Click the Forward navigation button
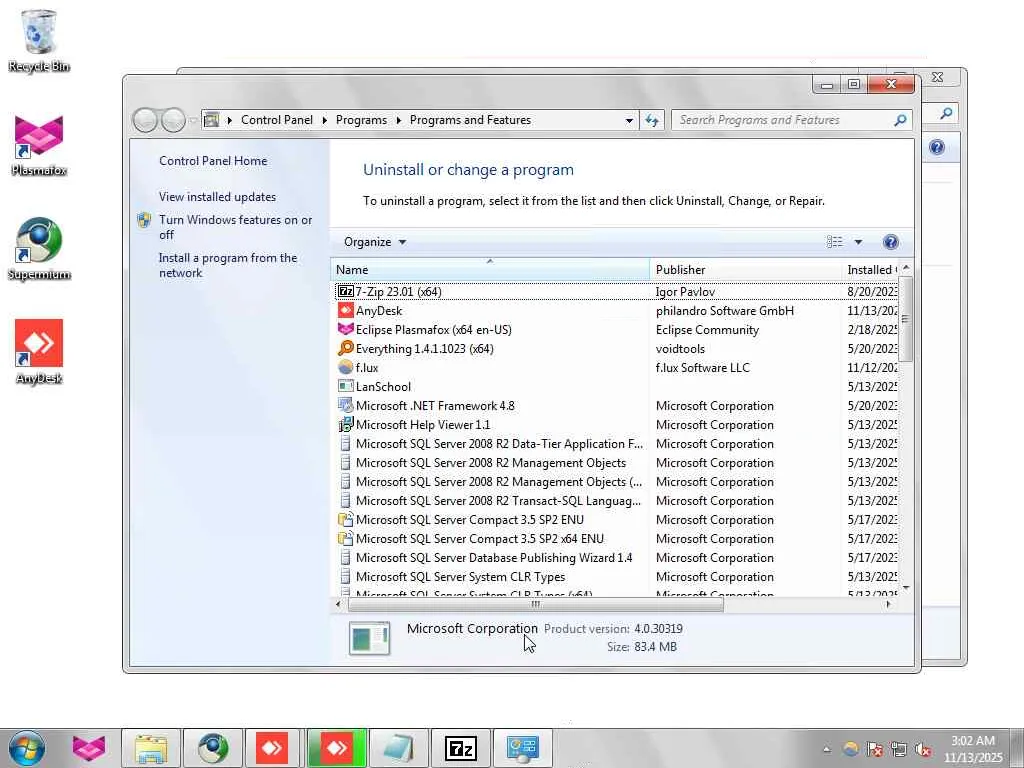Viewport: 1024px width, 768px height. (x=173, y=120)
